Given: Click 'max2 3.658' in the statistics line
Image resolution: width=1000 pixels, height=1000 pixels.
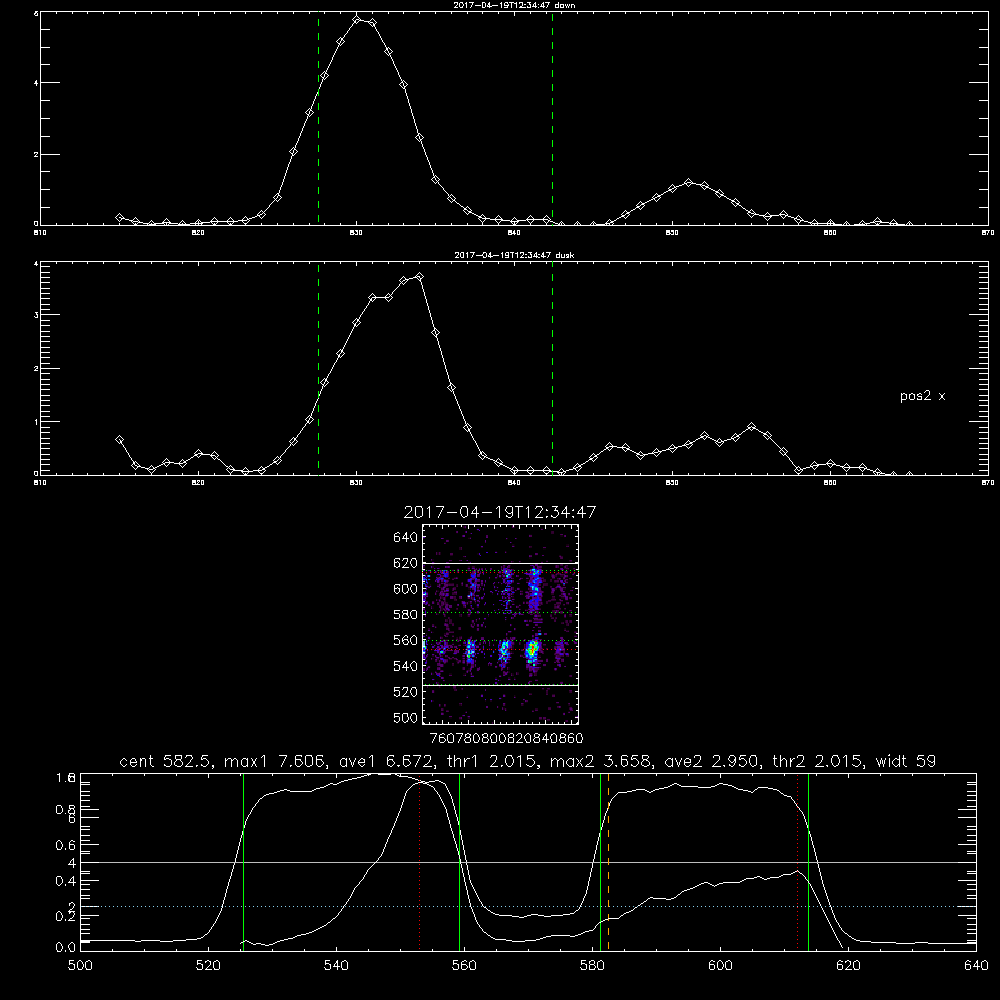Looking at the screenshot, I should pyautogui.click(x=601, y=761).
